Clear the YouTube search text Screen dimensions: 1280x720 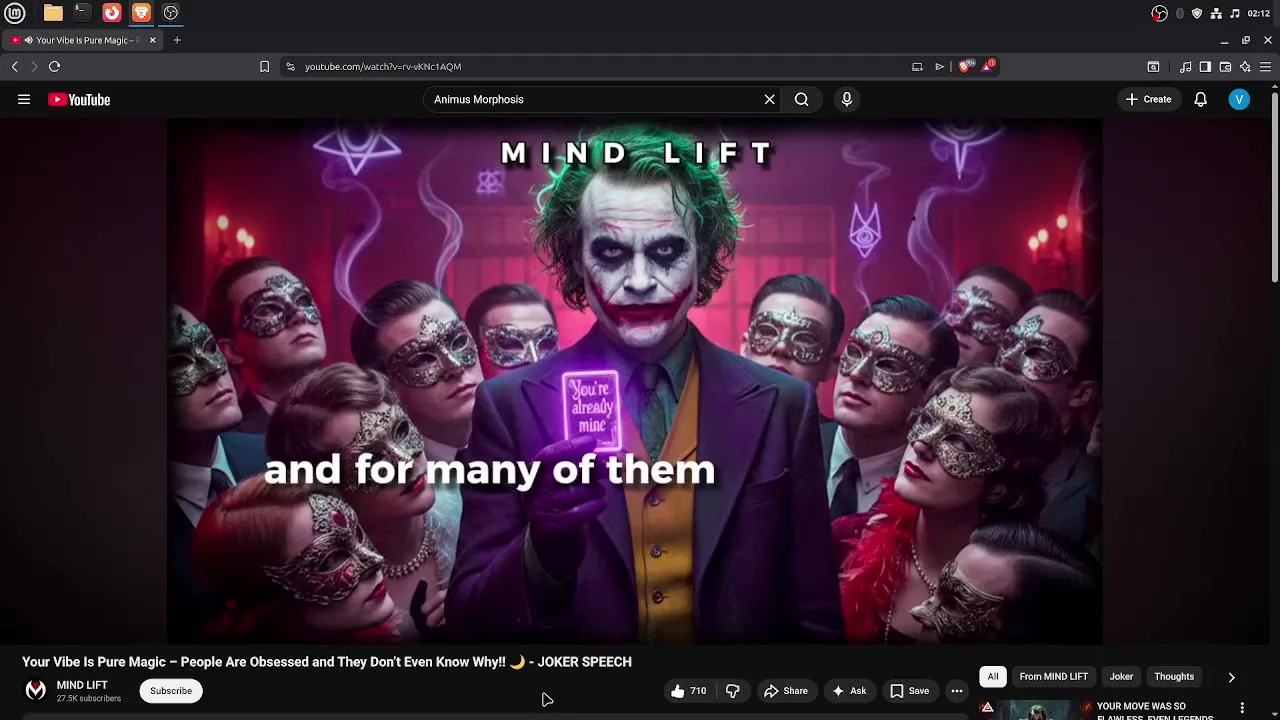769,99
